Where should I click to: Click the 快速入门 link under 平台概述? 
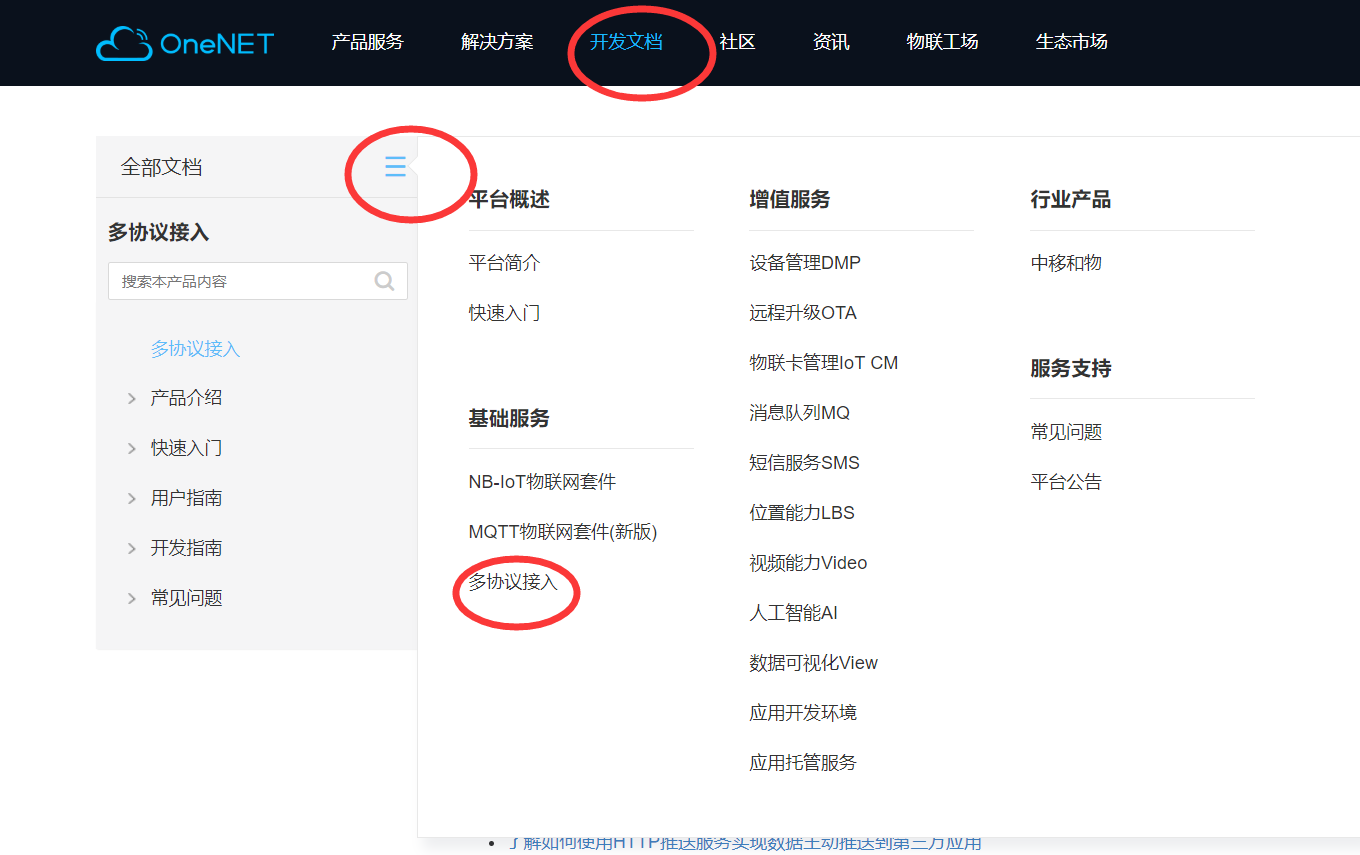[504, 312]
